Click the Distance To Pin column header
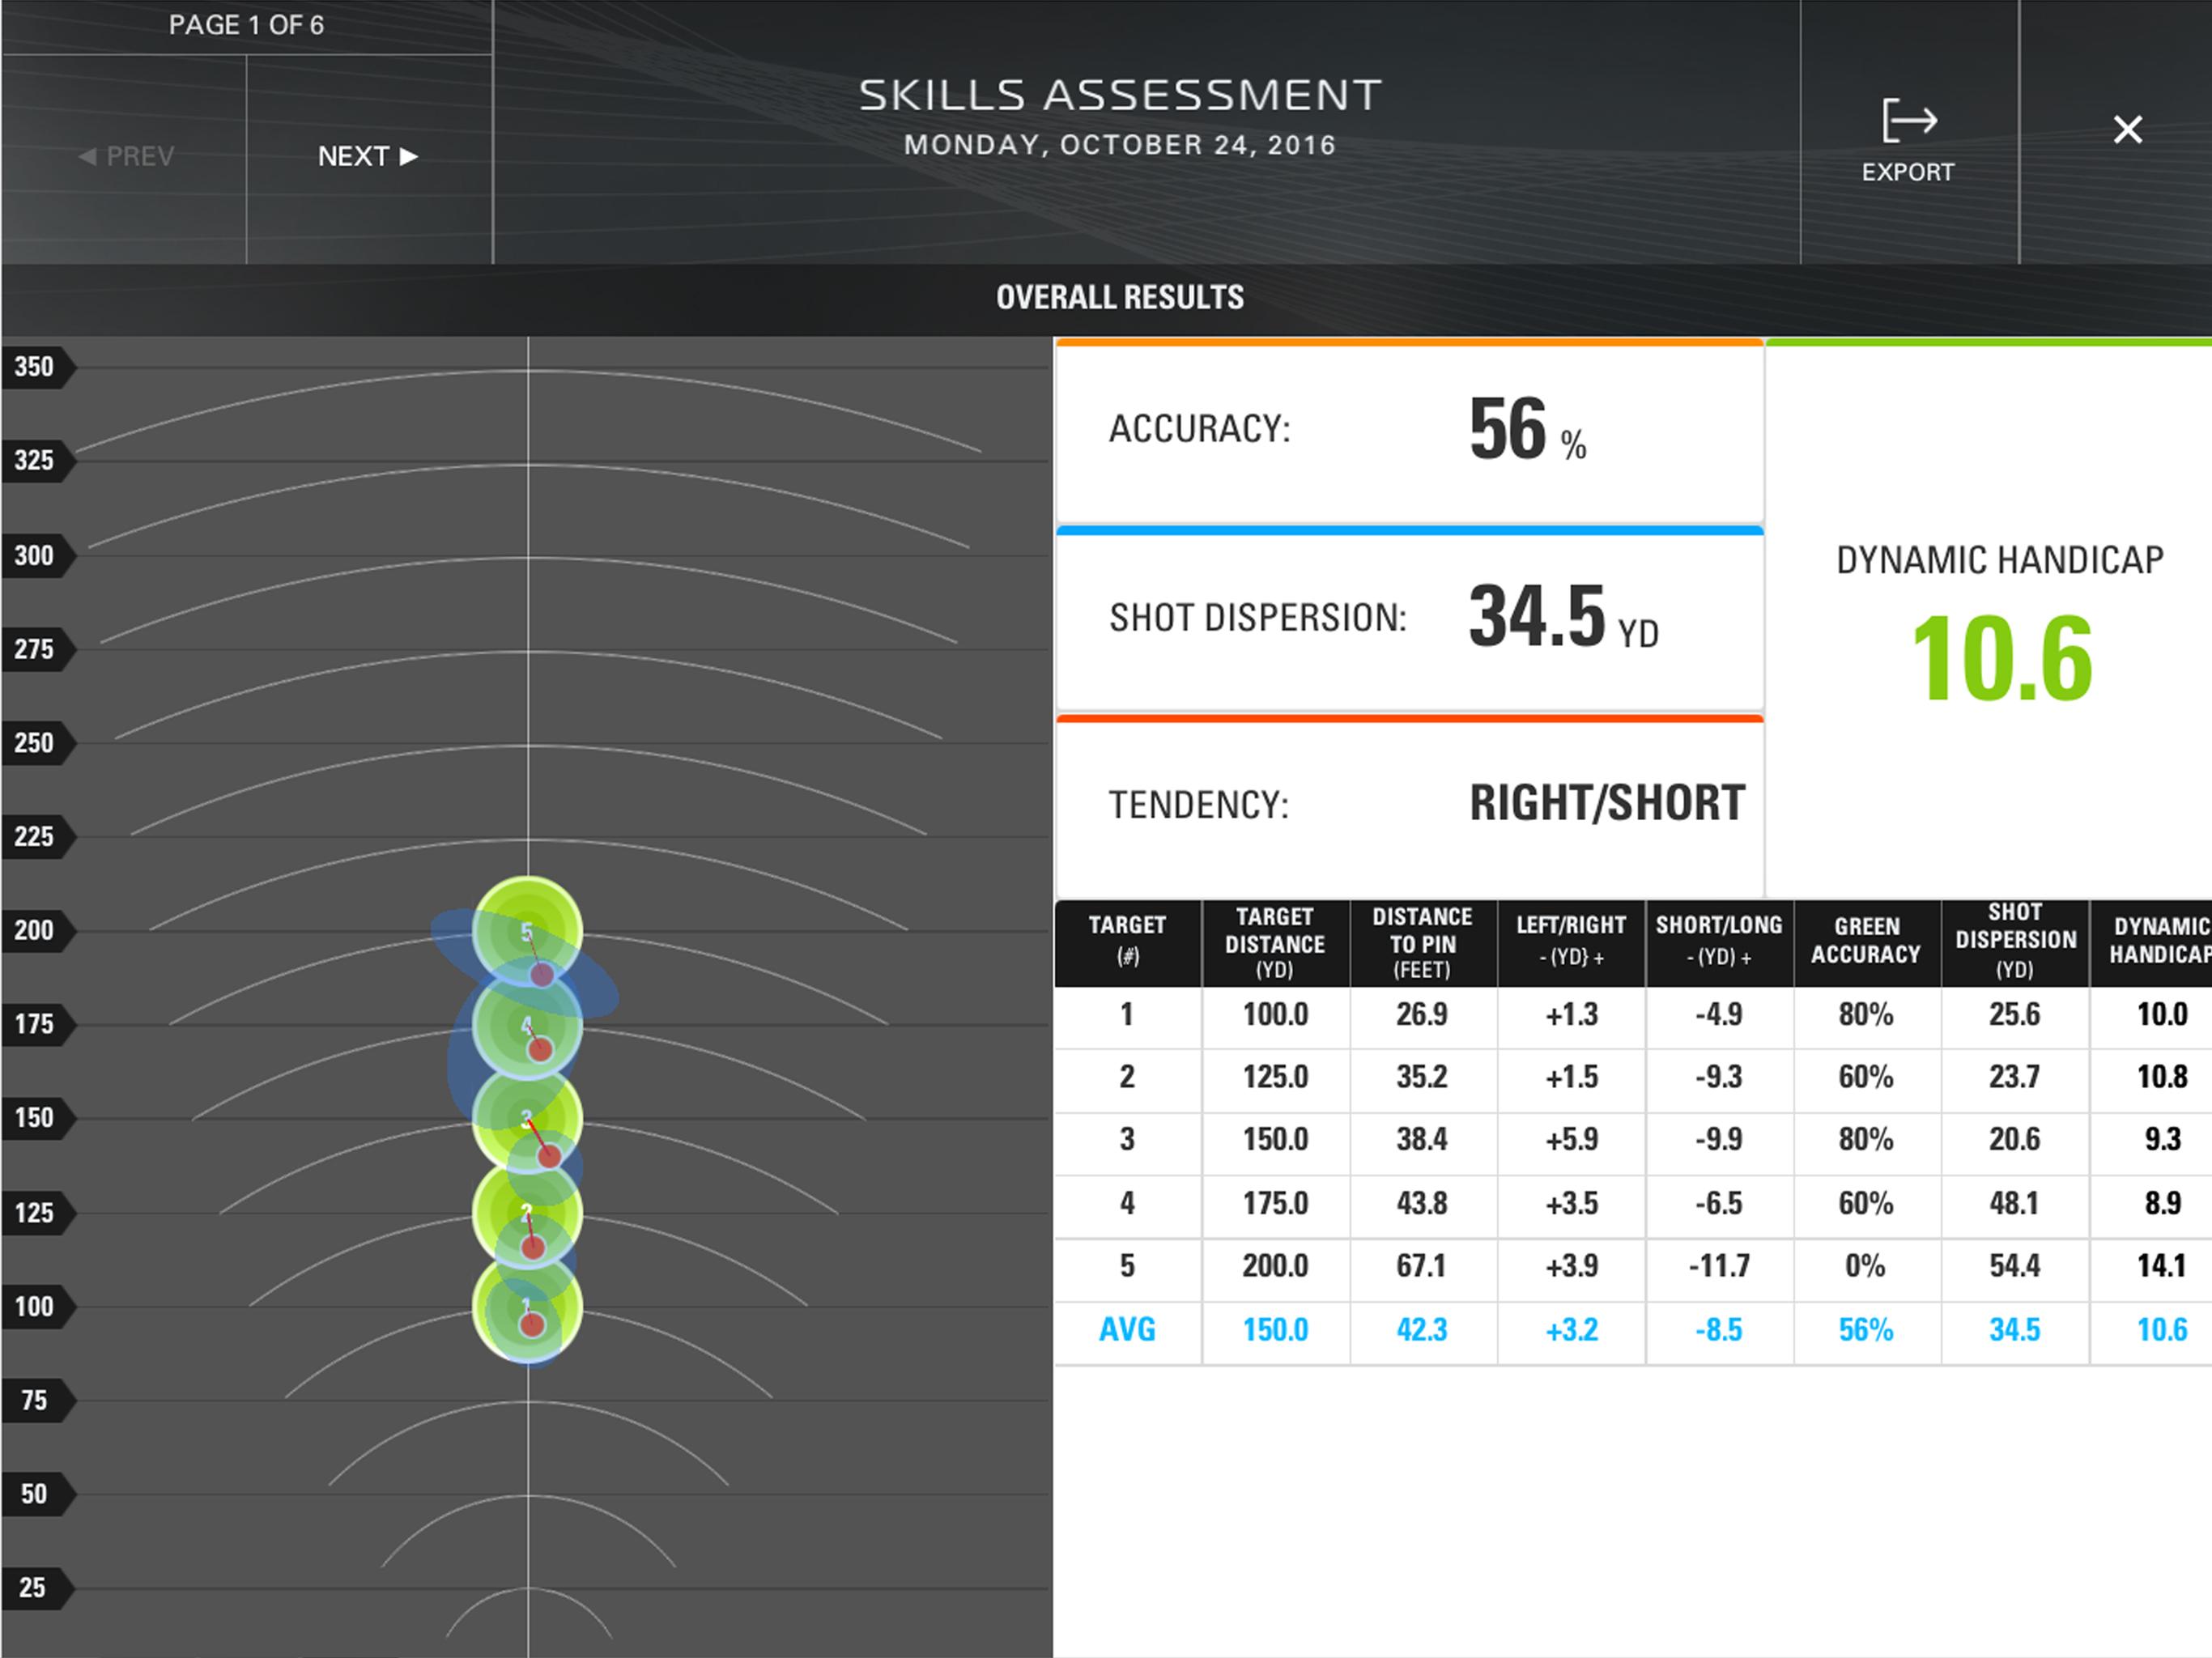Image resolution: width=2212 pixels, height=1658 pixels. click(1421, 942)
